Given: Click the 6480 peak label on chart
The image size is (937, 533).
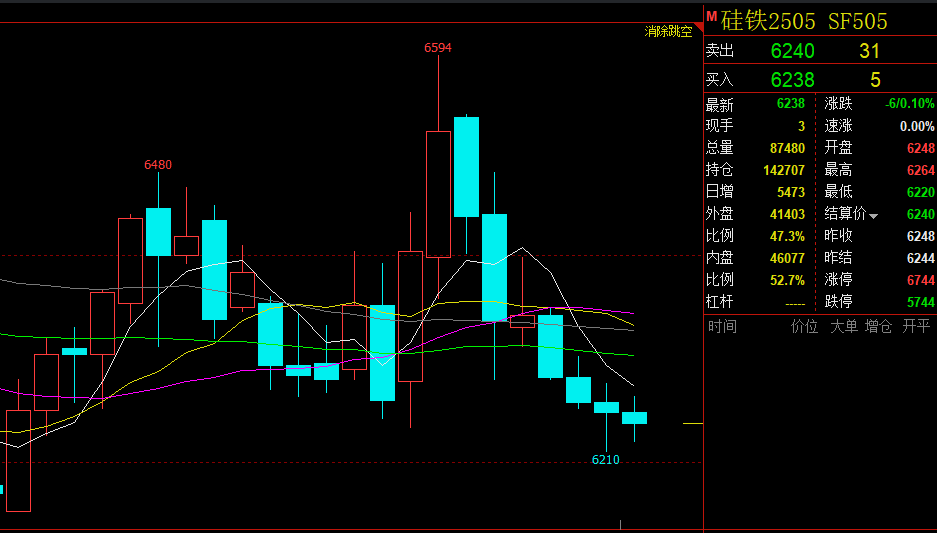Looking at the screenshot, I should [158, 164].
